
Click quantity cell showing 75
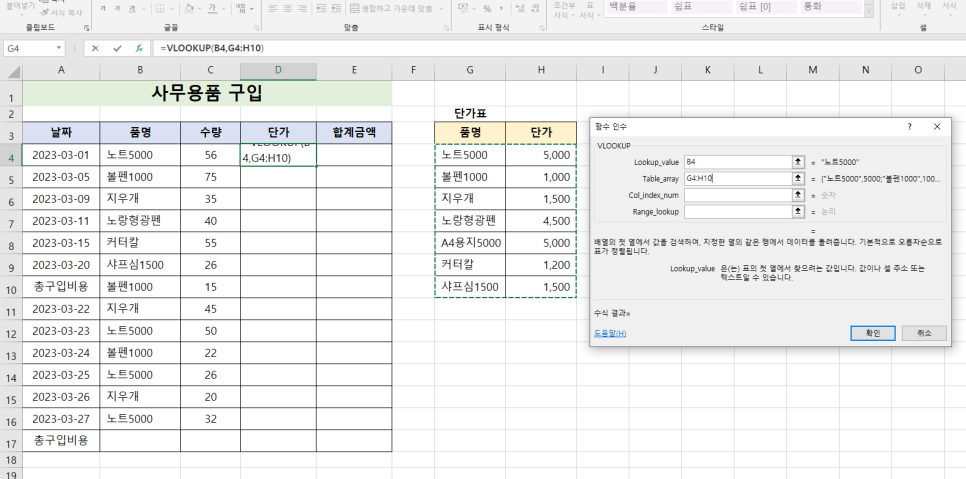tap(211, 177)
